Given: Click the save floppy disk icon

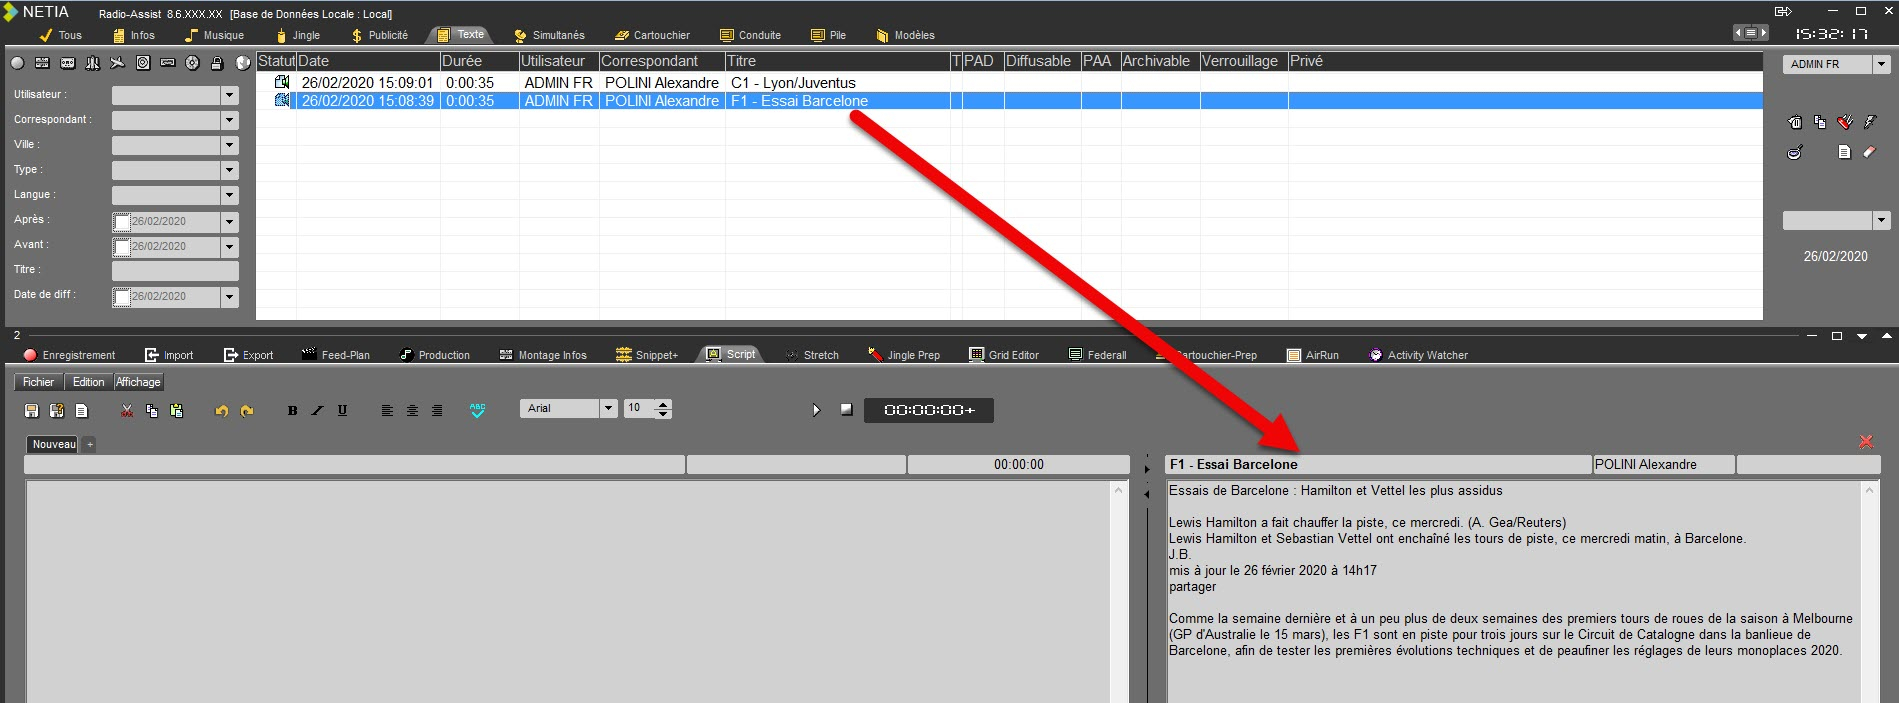Looking at the screenshot, I should tap(32, 410).
